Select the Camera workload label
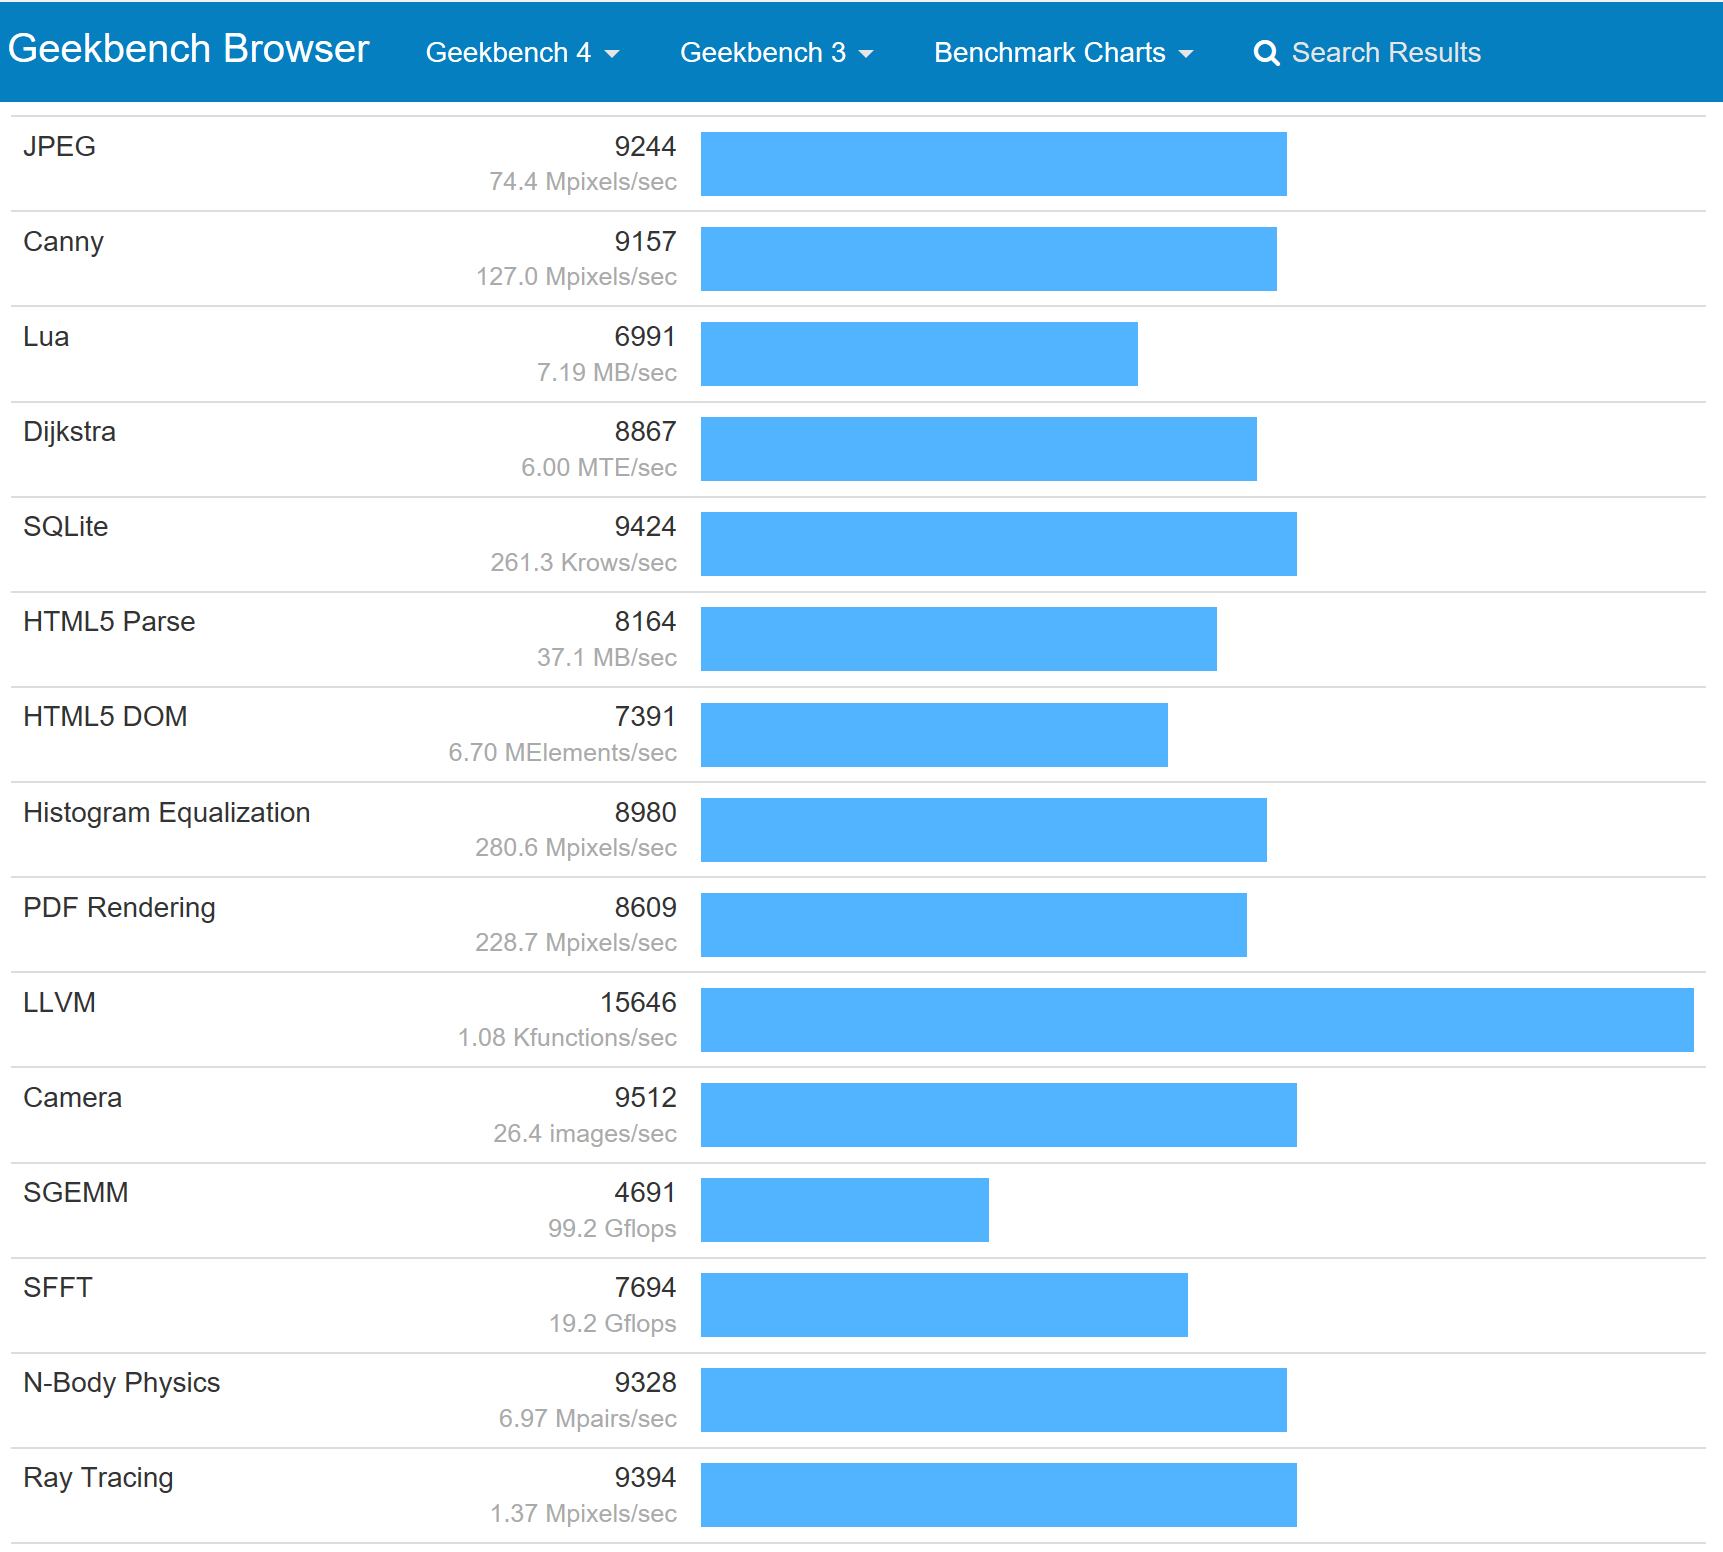The height and width of the screenshot is (1552, 1723). click(x=72, y=1097)
